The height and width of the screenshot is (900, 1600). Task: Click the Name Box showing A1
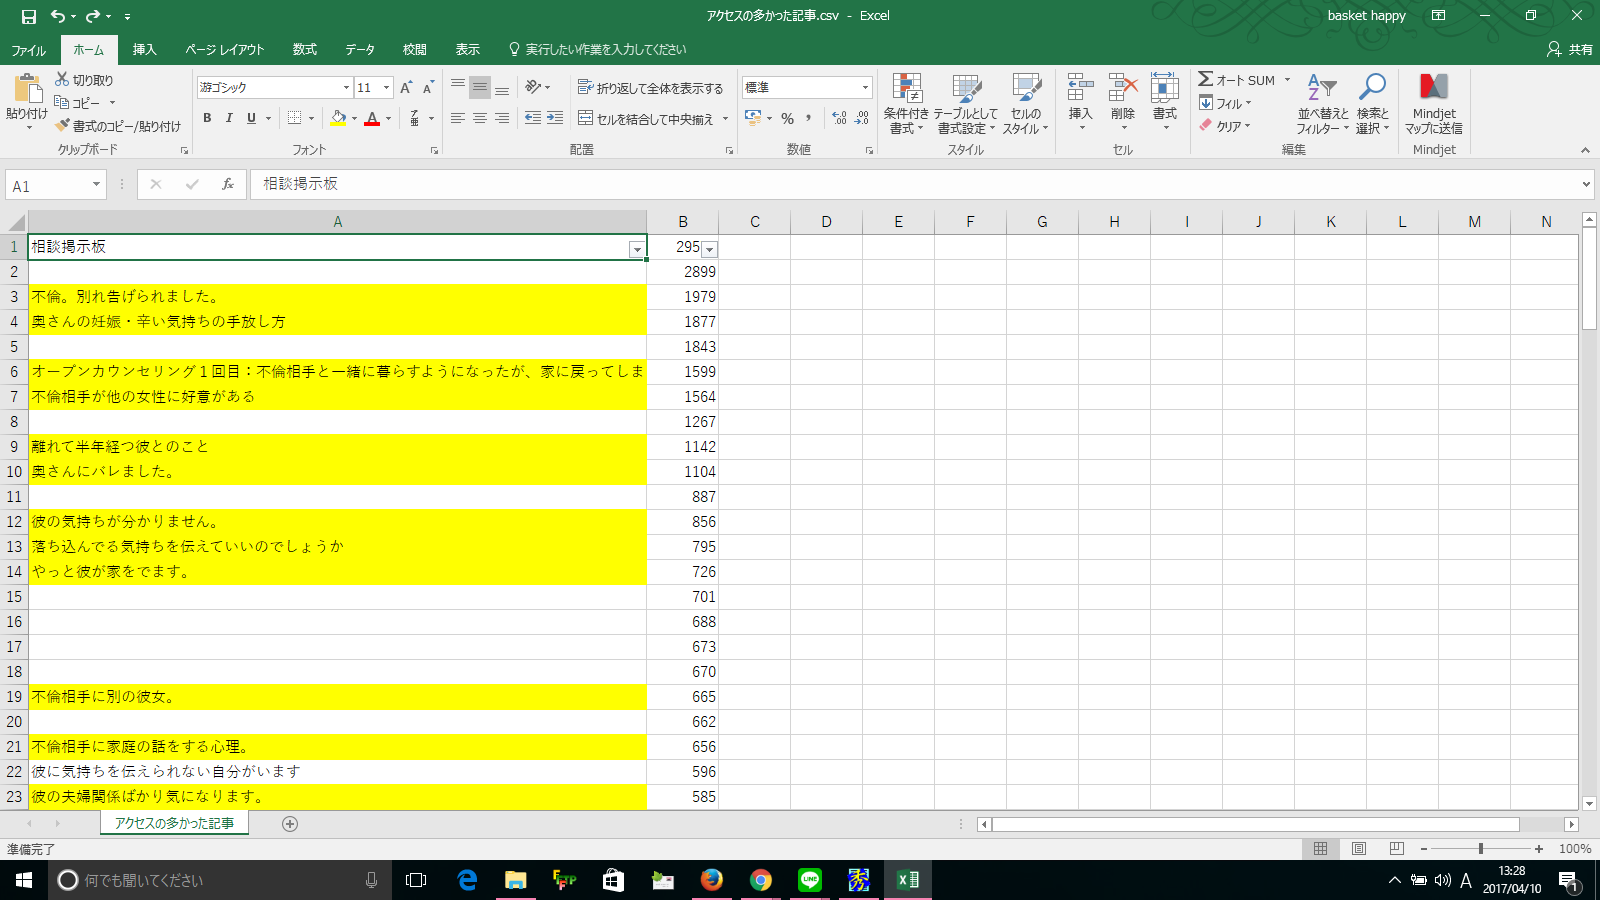coord(48,185)
